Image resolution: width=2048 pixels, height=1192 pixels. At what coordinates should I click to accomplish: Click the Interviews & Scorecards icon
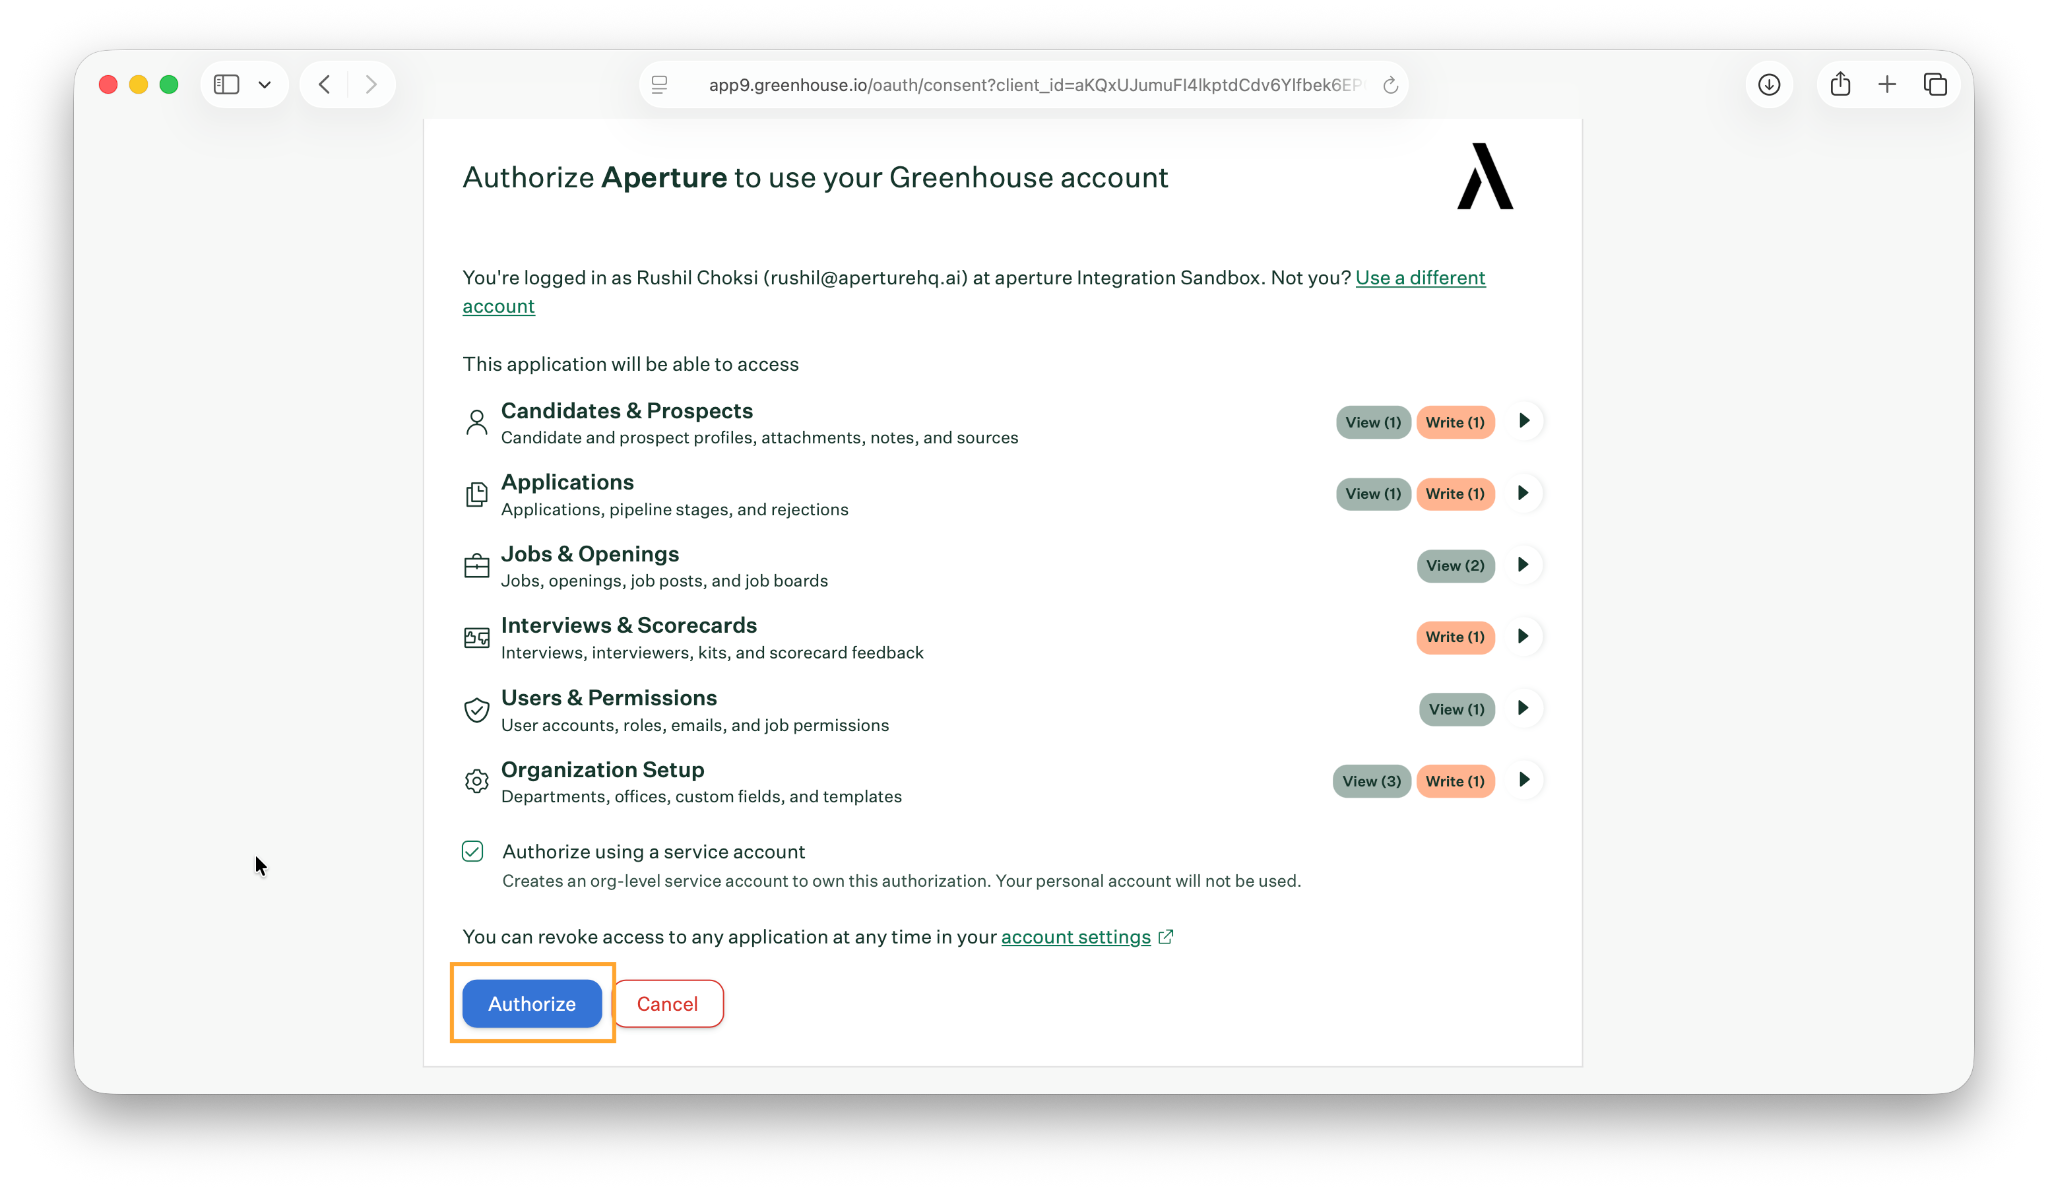tap(477, 638)
